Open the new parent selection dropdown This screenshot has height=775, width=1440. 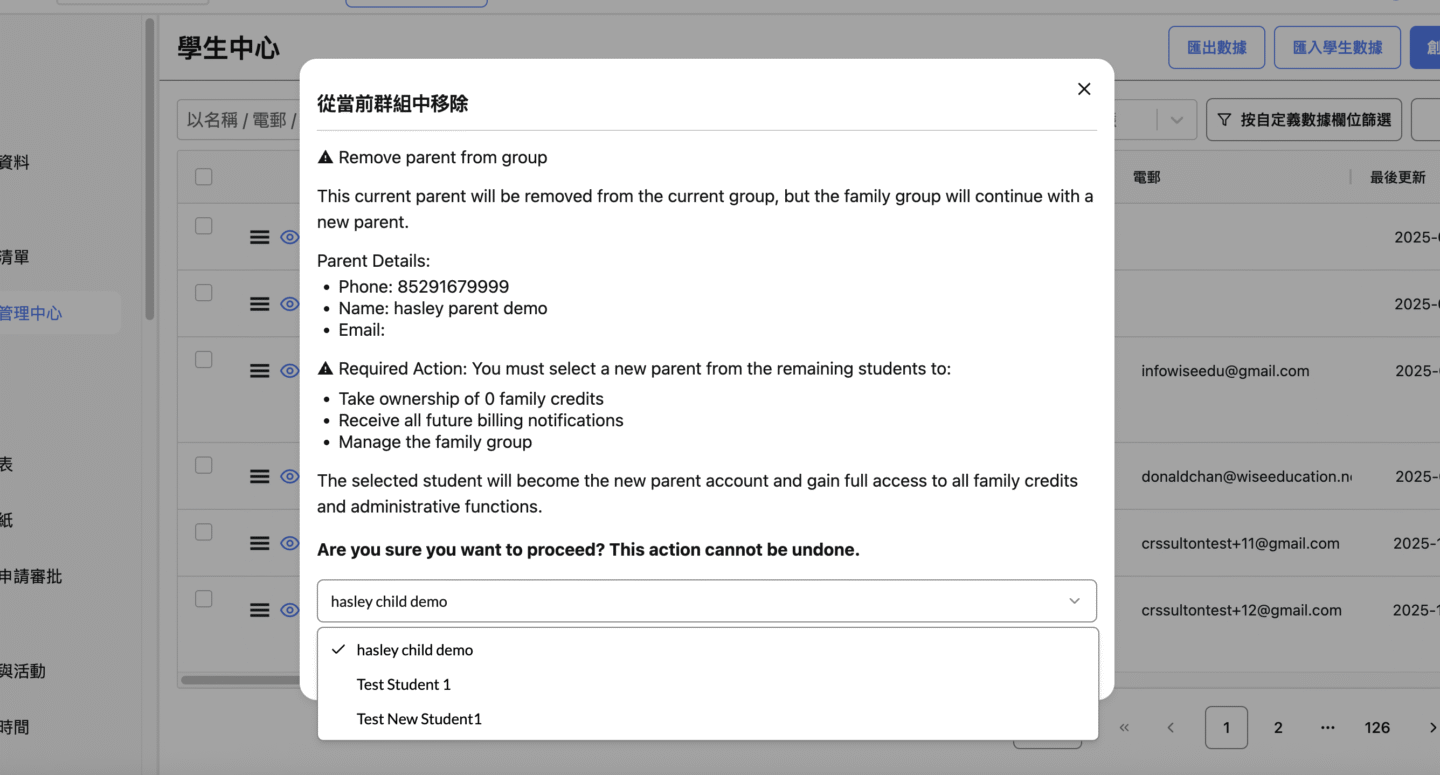(x=706, y=601)
